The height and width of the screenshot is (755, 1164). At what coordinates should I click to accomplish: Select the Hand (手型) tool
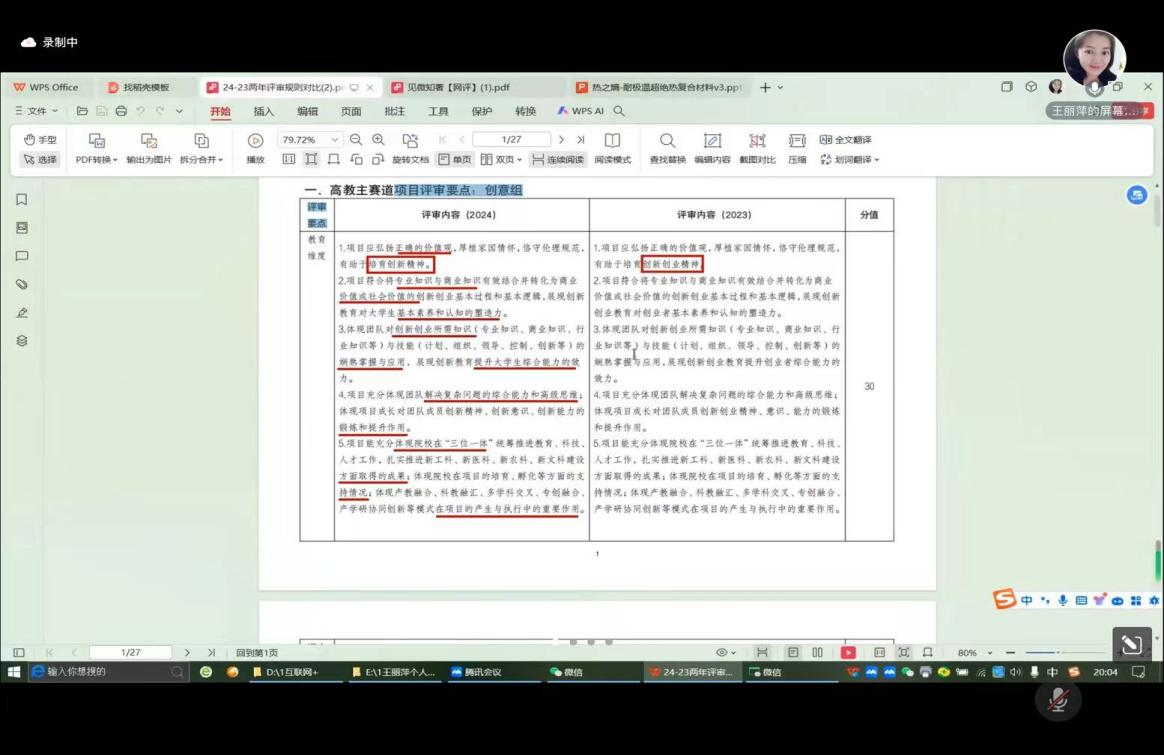[x=40, y=140]
